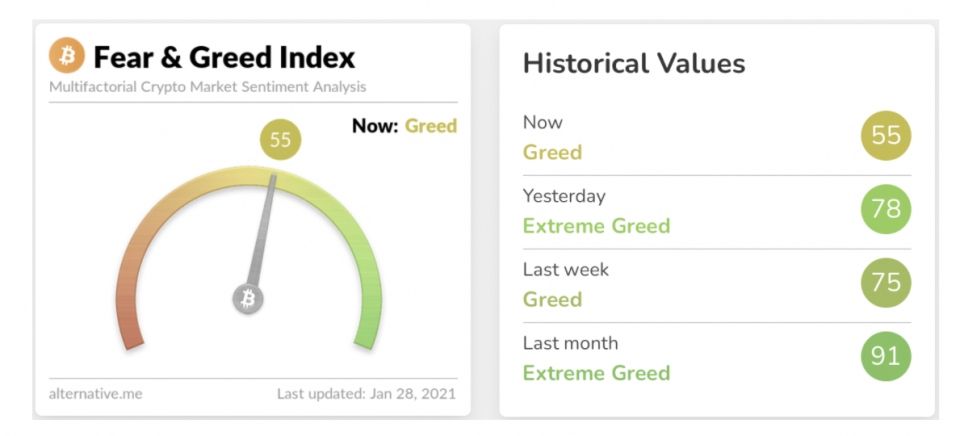Select the Last month Extreme Greed label
This screenshot has width=960, height=436.
[x=596, y=373]
